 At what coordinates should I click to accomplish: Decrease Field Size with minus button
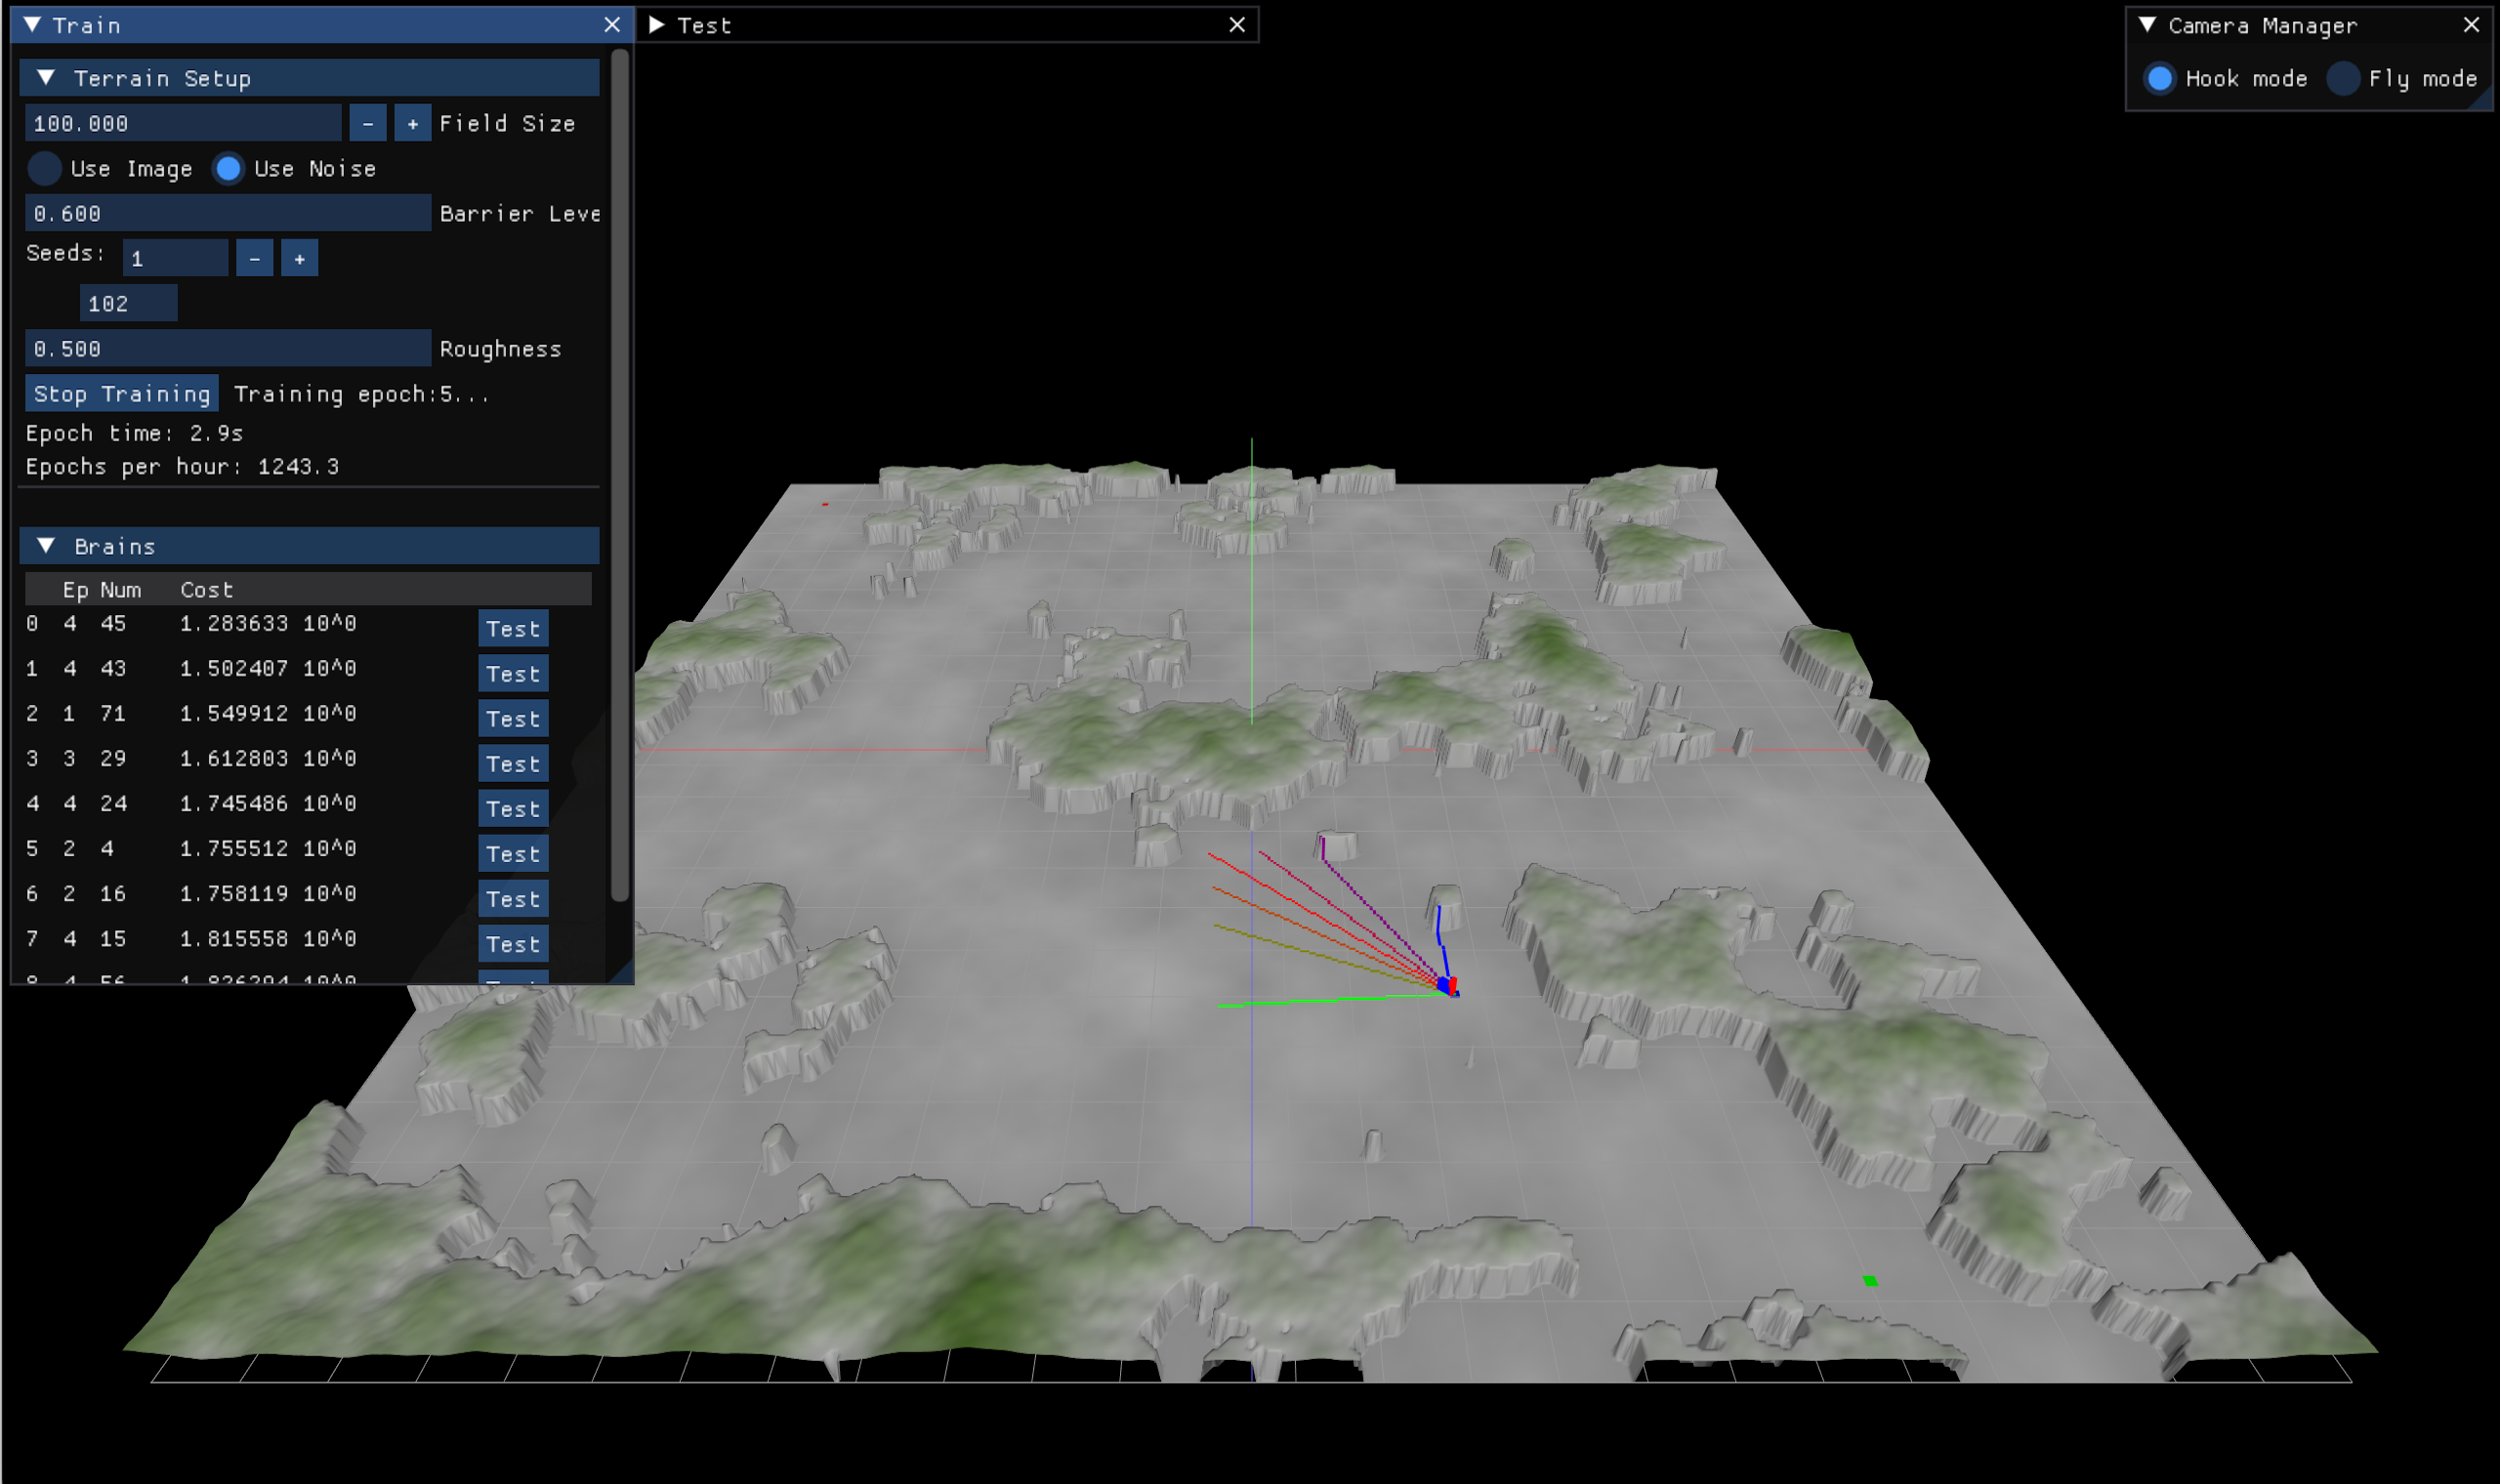[x=368, y=124]
